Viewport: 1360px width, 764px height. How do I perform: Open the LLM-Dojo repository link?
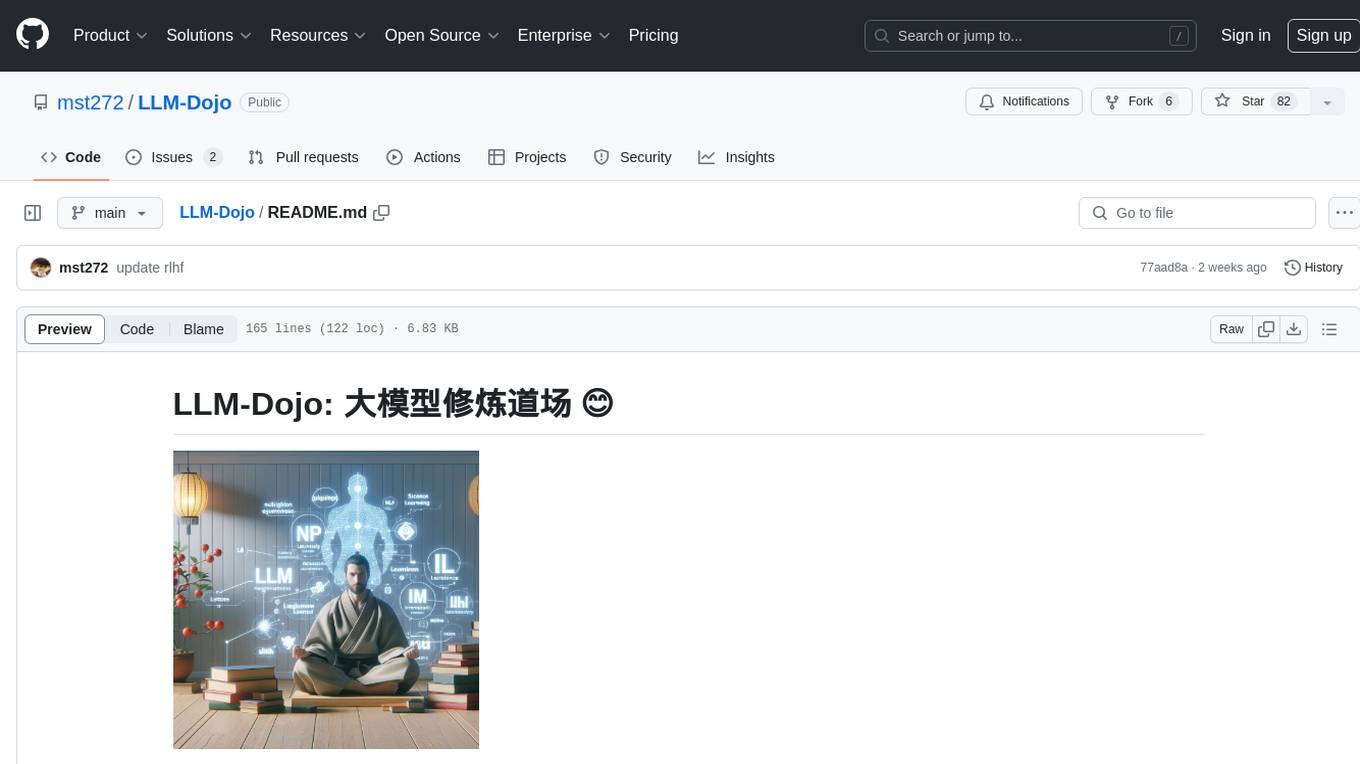pyautogui.click(x=185, y=102)
